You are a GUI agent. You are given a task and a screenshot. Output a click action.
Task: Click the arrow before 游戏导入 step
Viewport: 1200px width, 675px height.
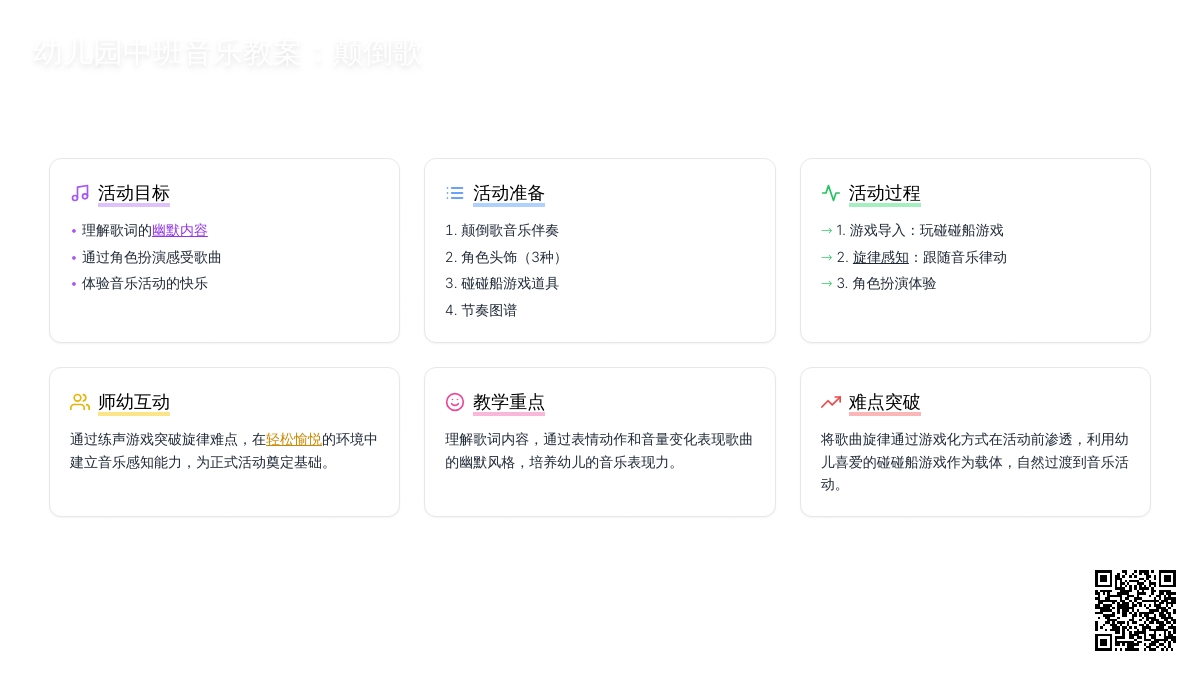click(827, 230)
